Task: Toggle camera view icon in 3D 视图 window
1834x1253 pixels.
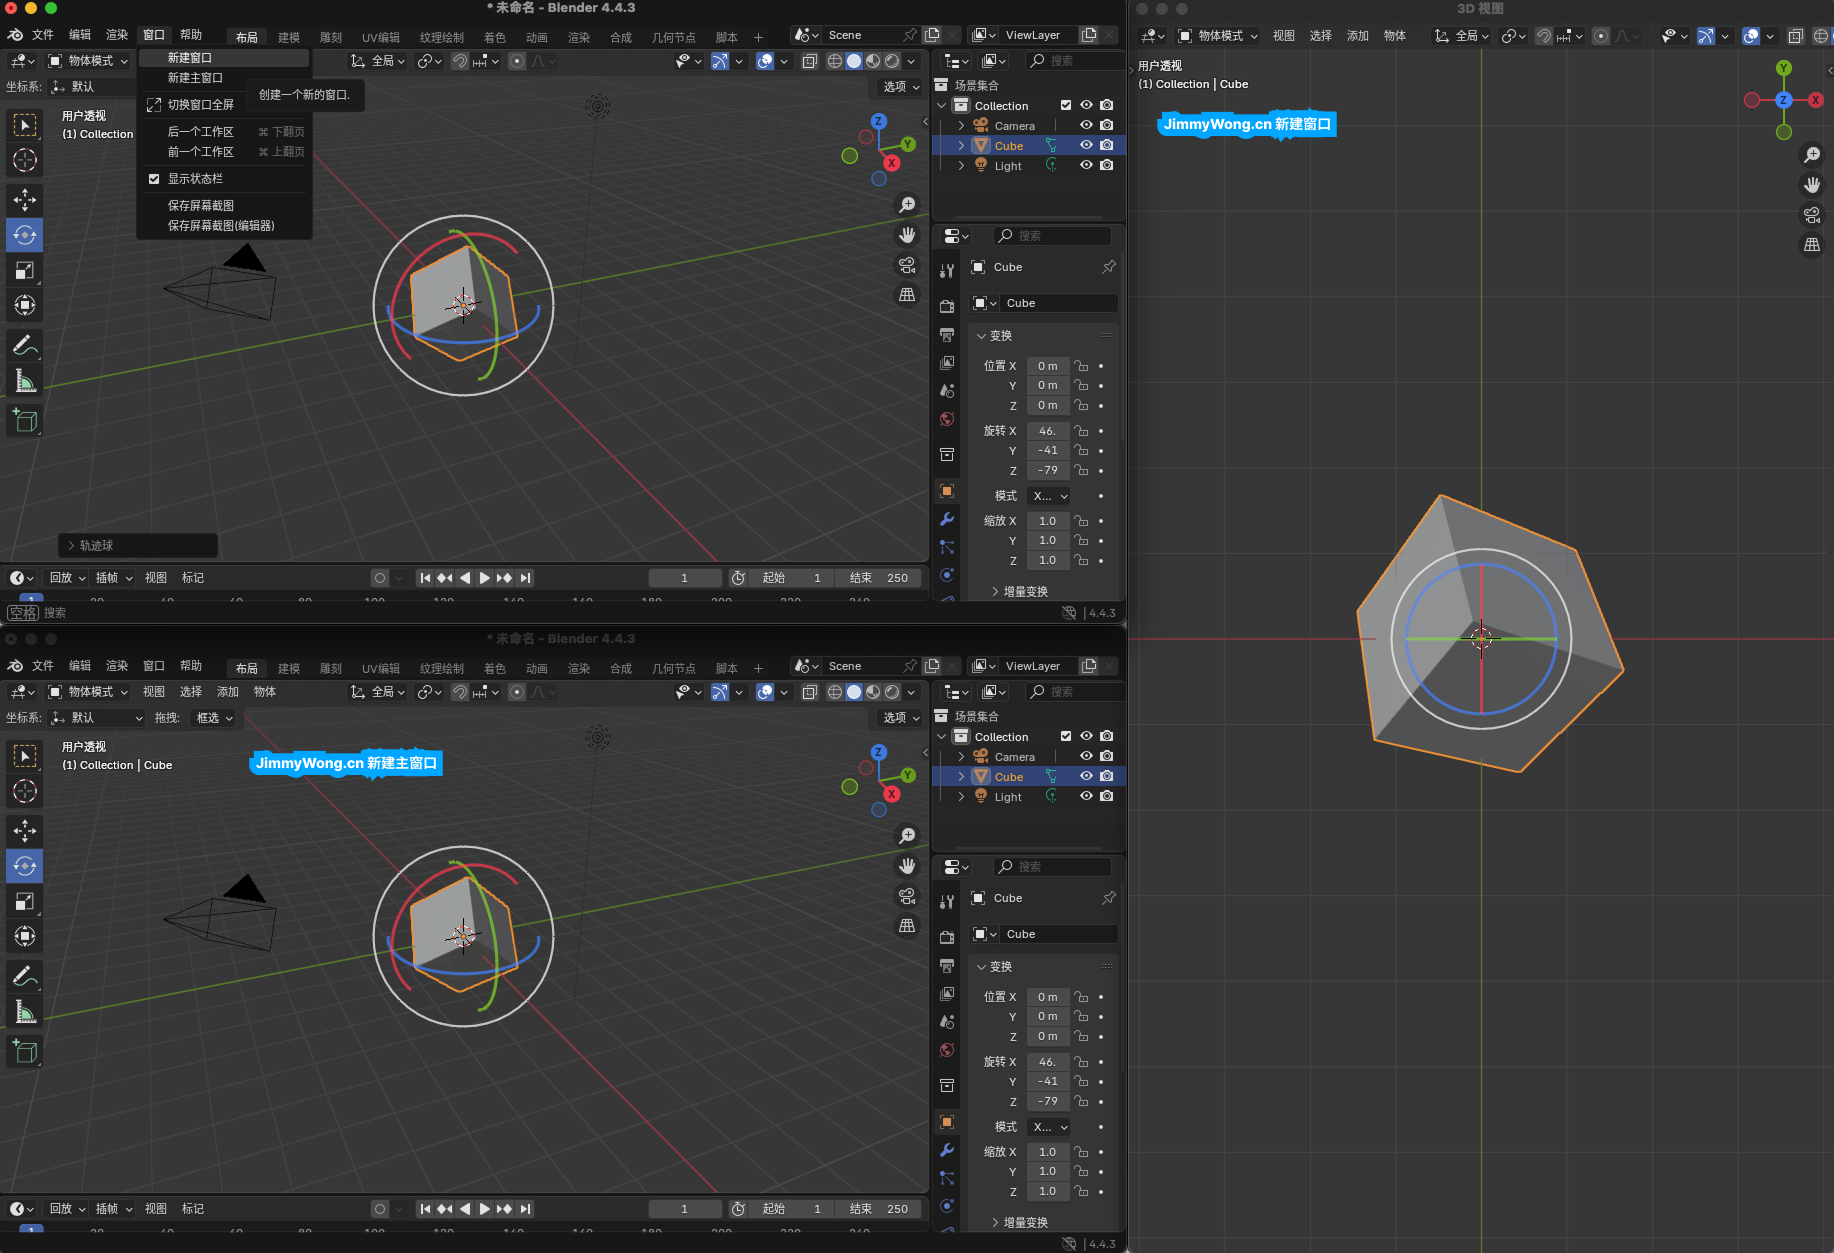Action: tap(1811, 215)
